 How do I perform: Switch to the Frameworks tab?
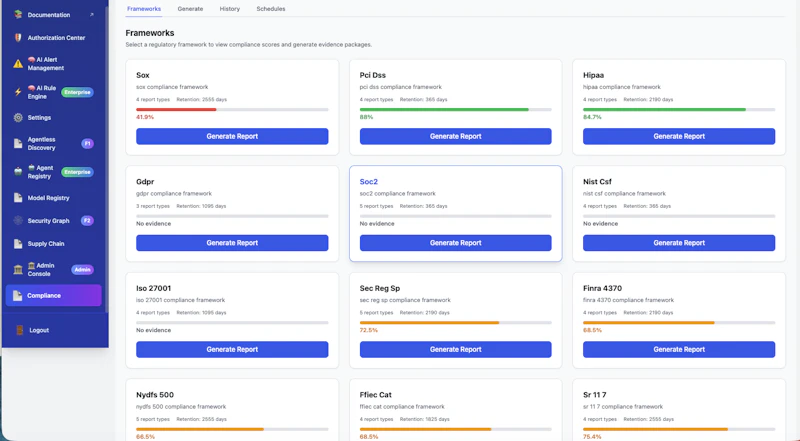pos(144,9)
